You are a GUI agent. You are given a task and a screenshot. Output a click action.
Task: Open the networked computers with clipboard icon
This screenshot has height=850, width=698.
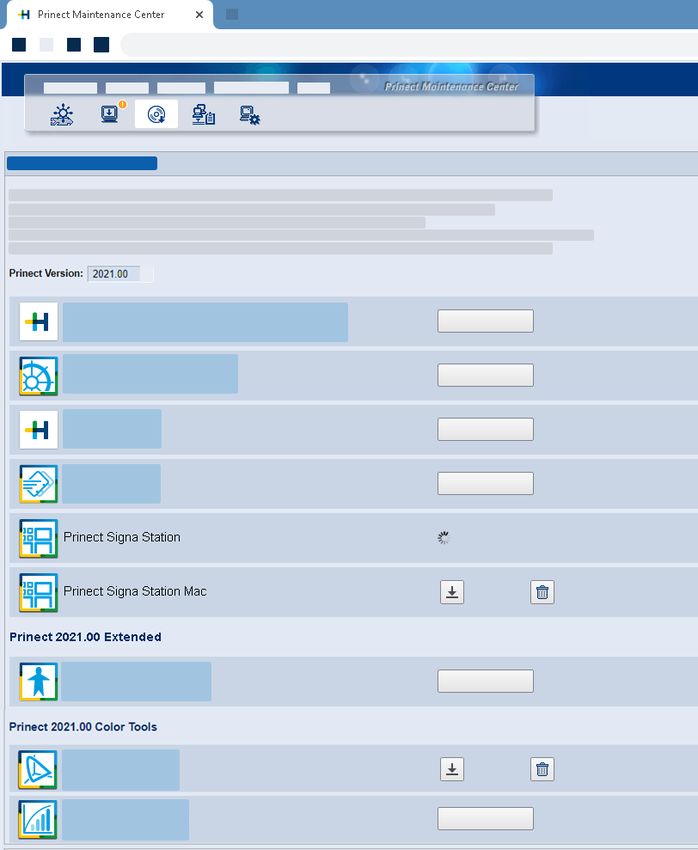204,114
